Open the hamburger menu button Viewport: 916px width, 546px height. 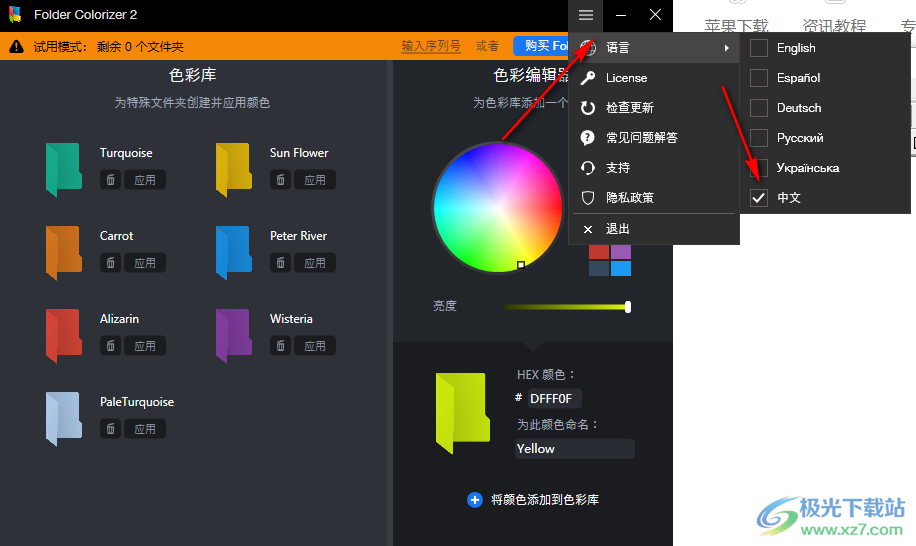(585, 15)
